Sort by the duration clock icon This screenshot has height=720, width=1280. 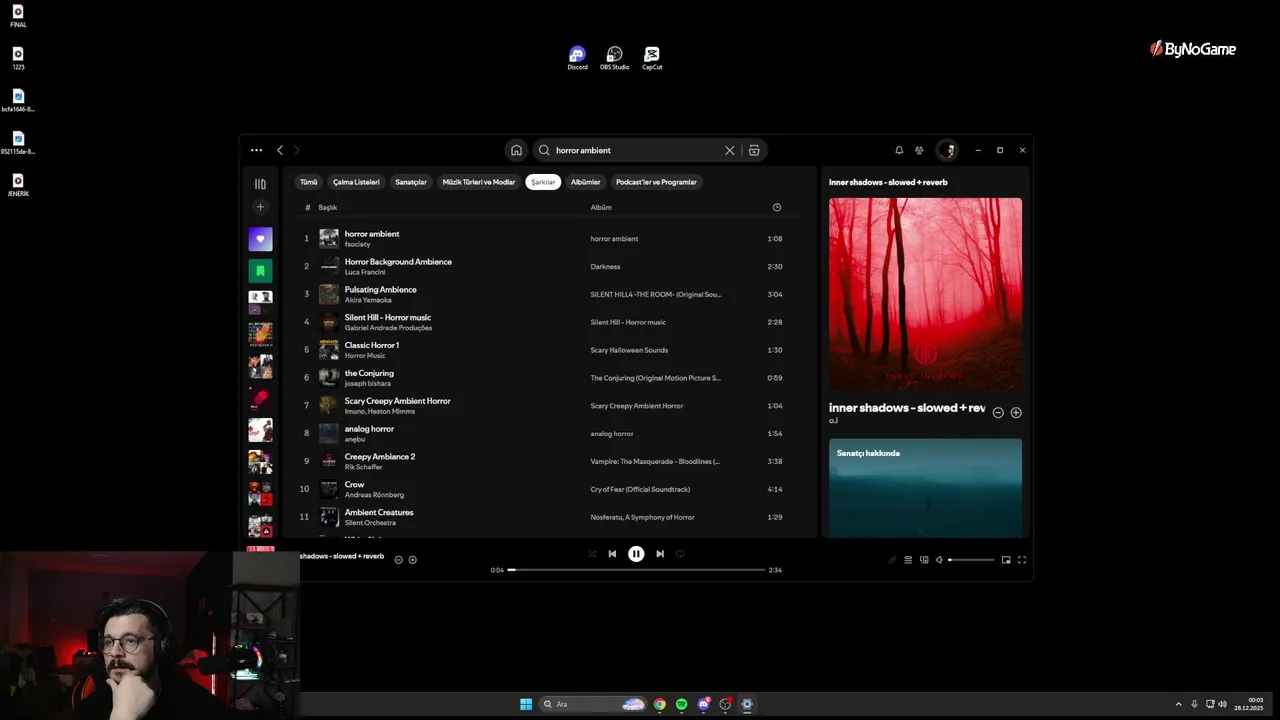pos(777,207)
